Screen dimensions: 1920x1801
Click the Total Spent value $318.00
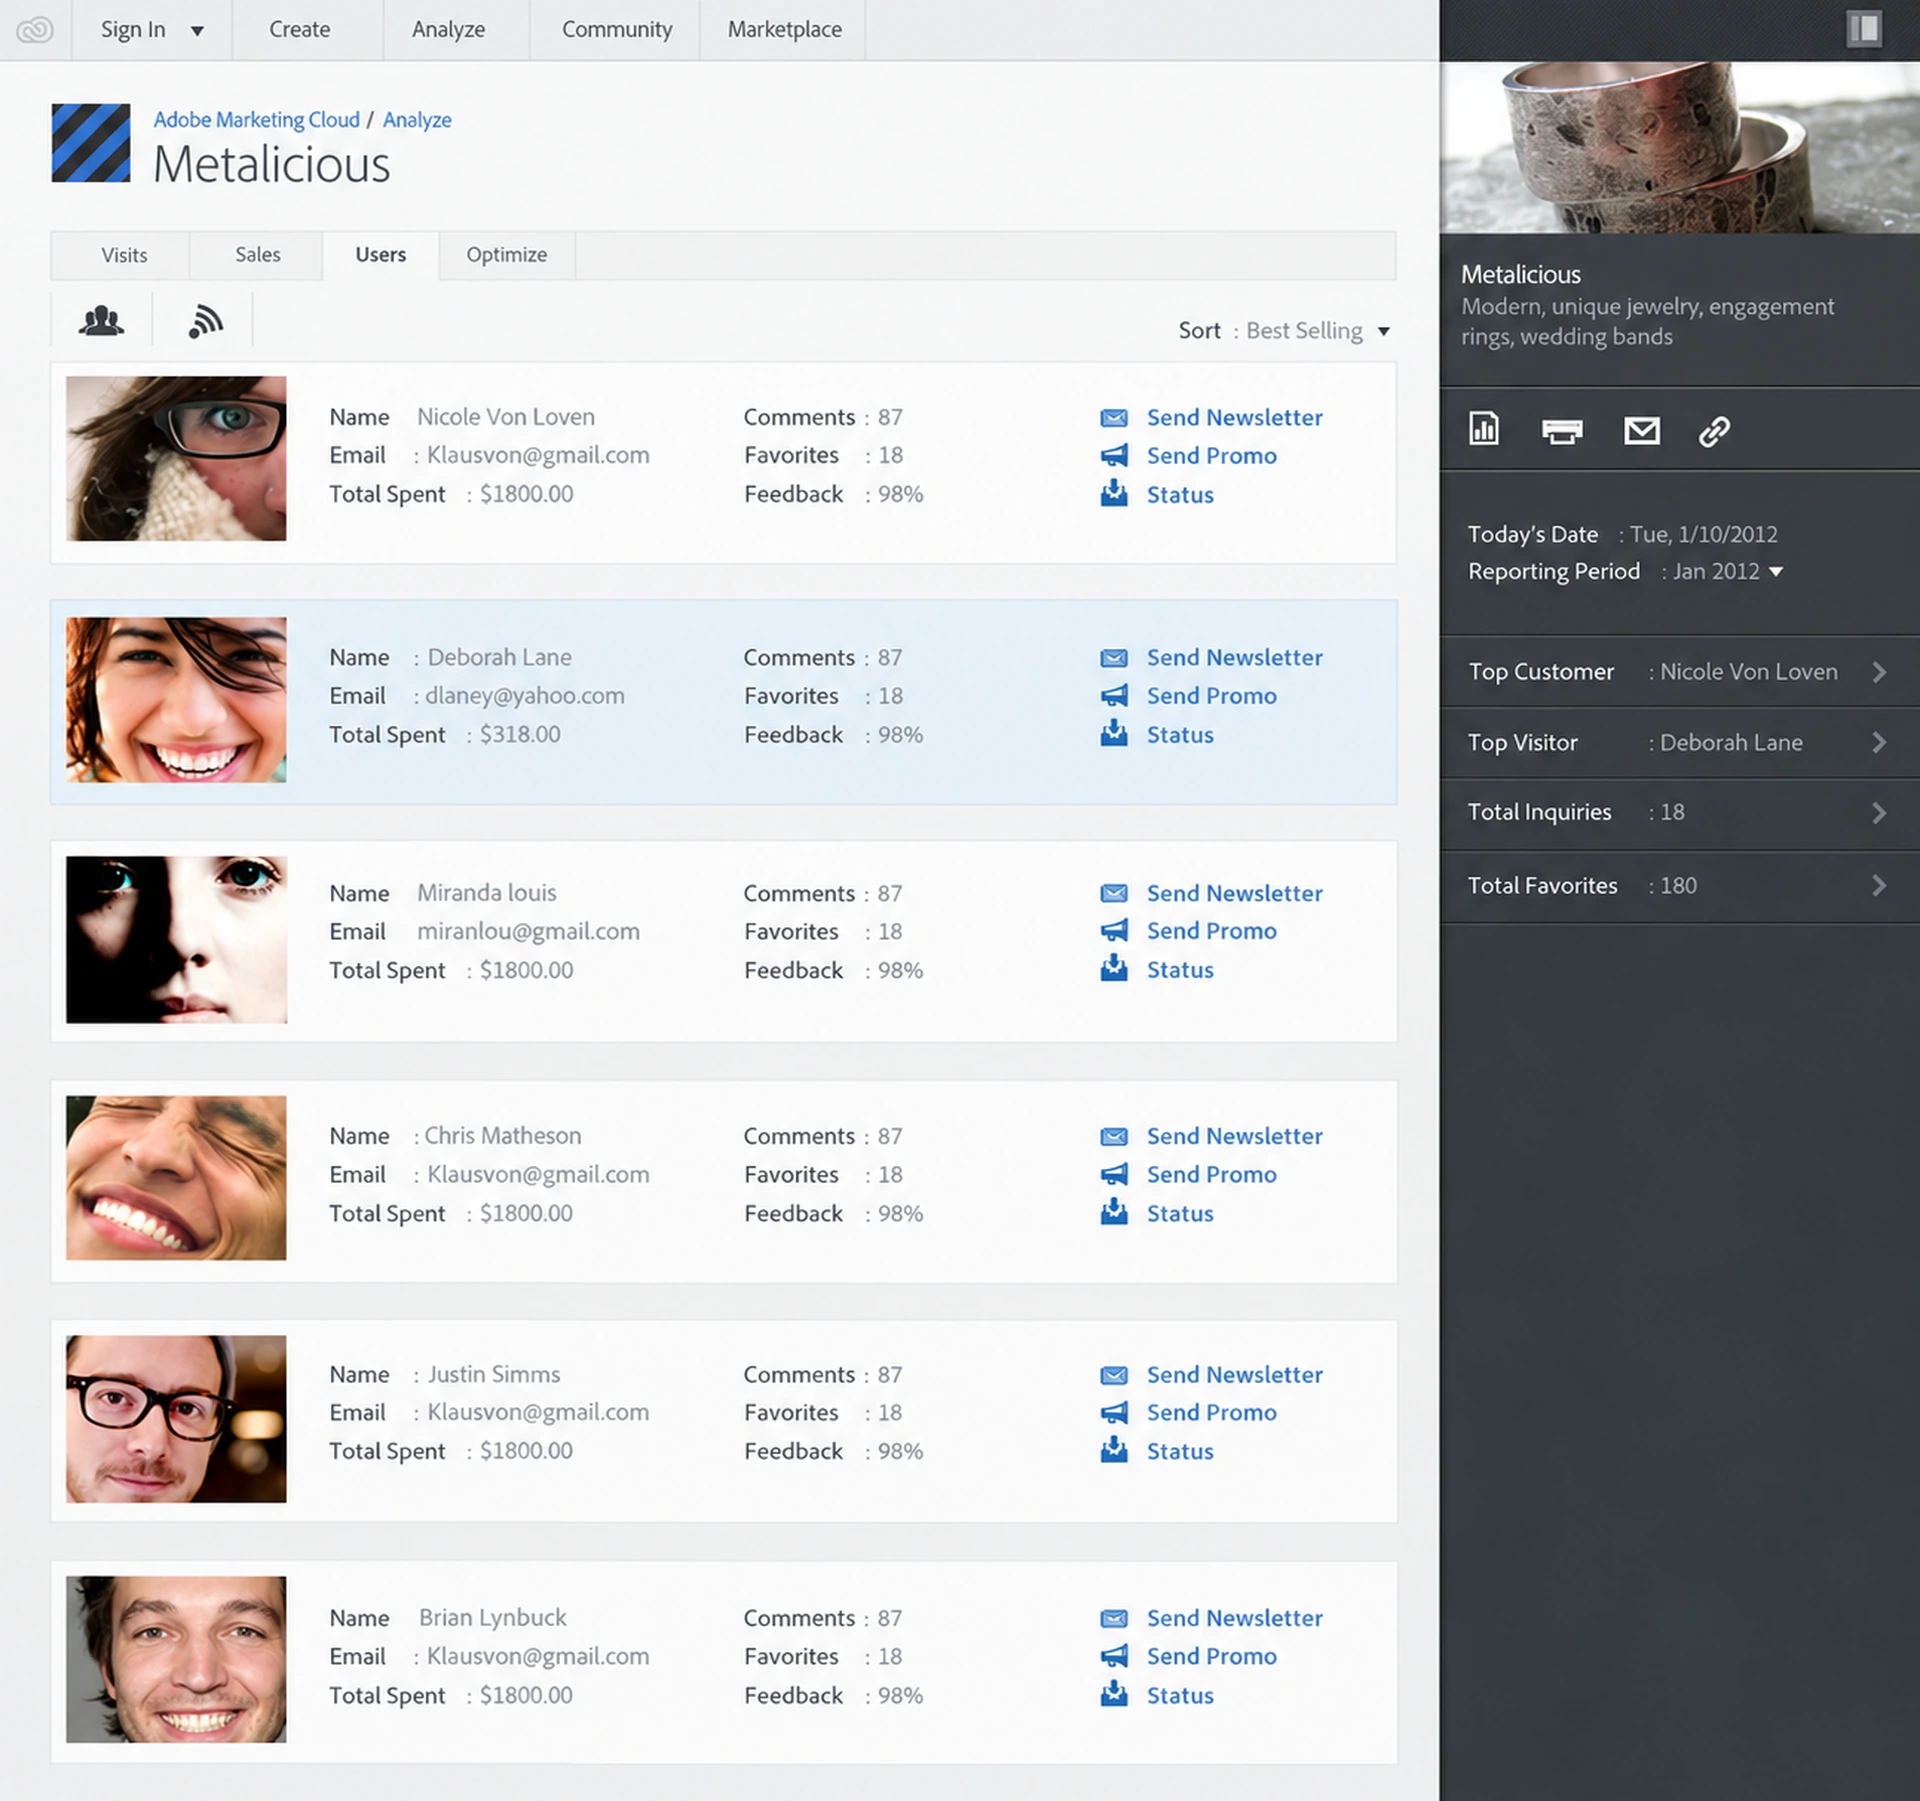coord(520,734)
